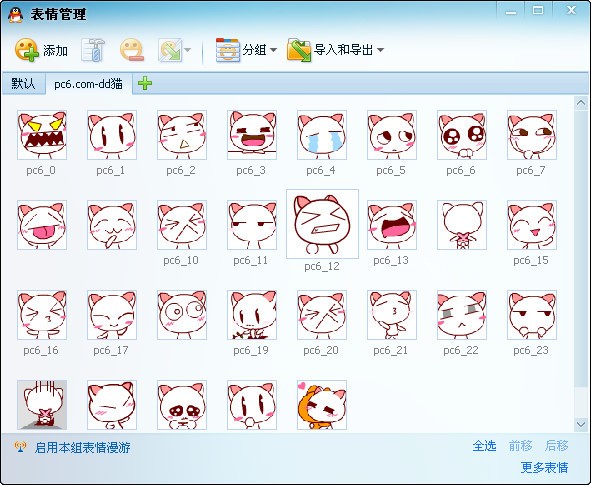
Task: Click the edit emoticon tools icon
Action: (x=93, y=50)
